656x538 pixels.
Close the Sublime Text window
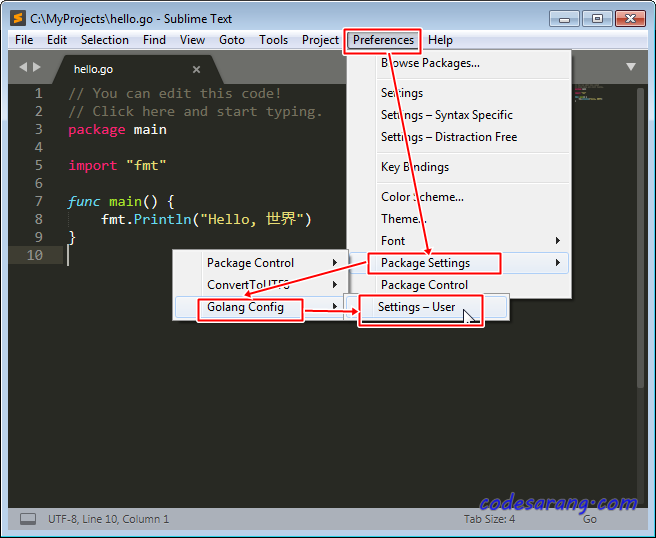(x=630, y=19)
